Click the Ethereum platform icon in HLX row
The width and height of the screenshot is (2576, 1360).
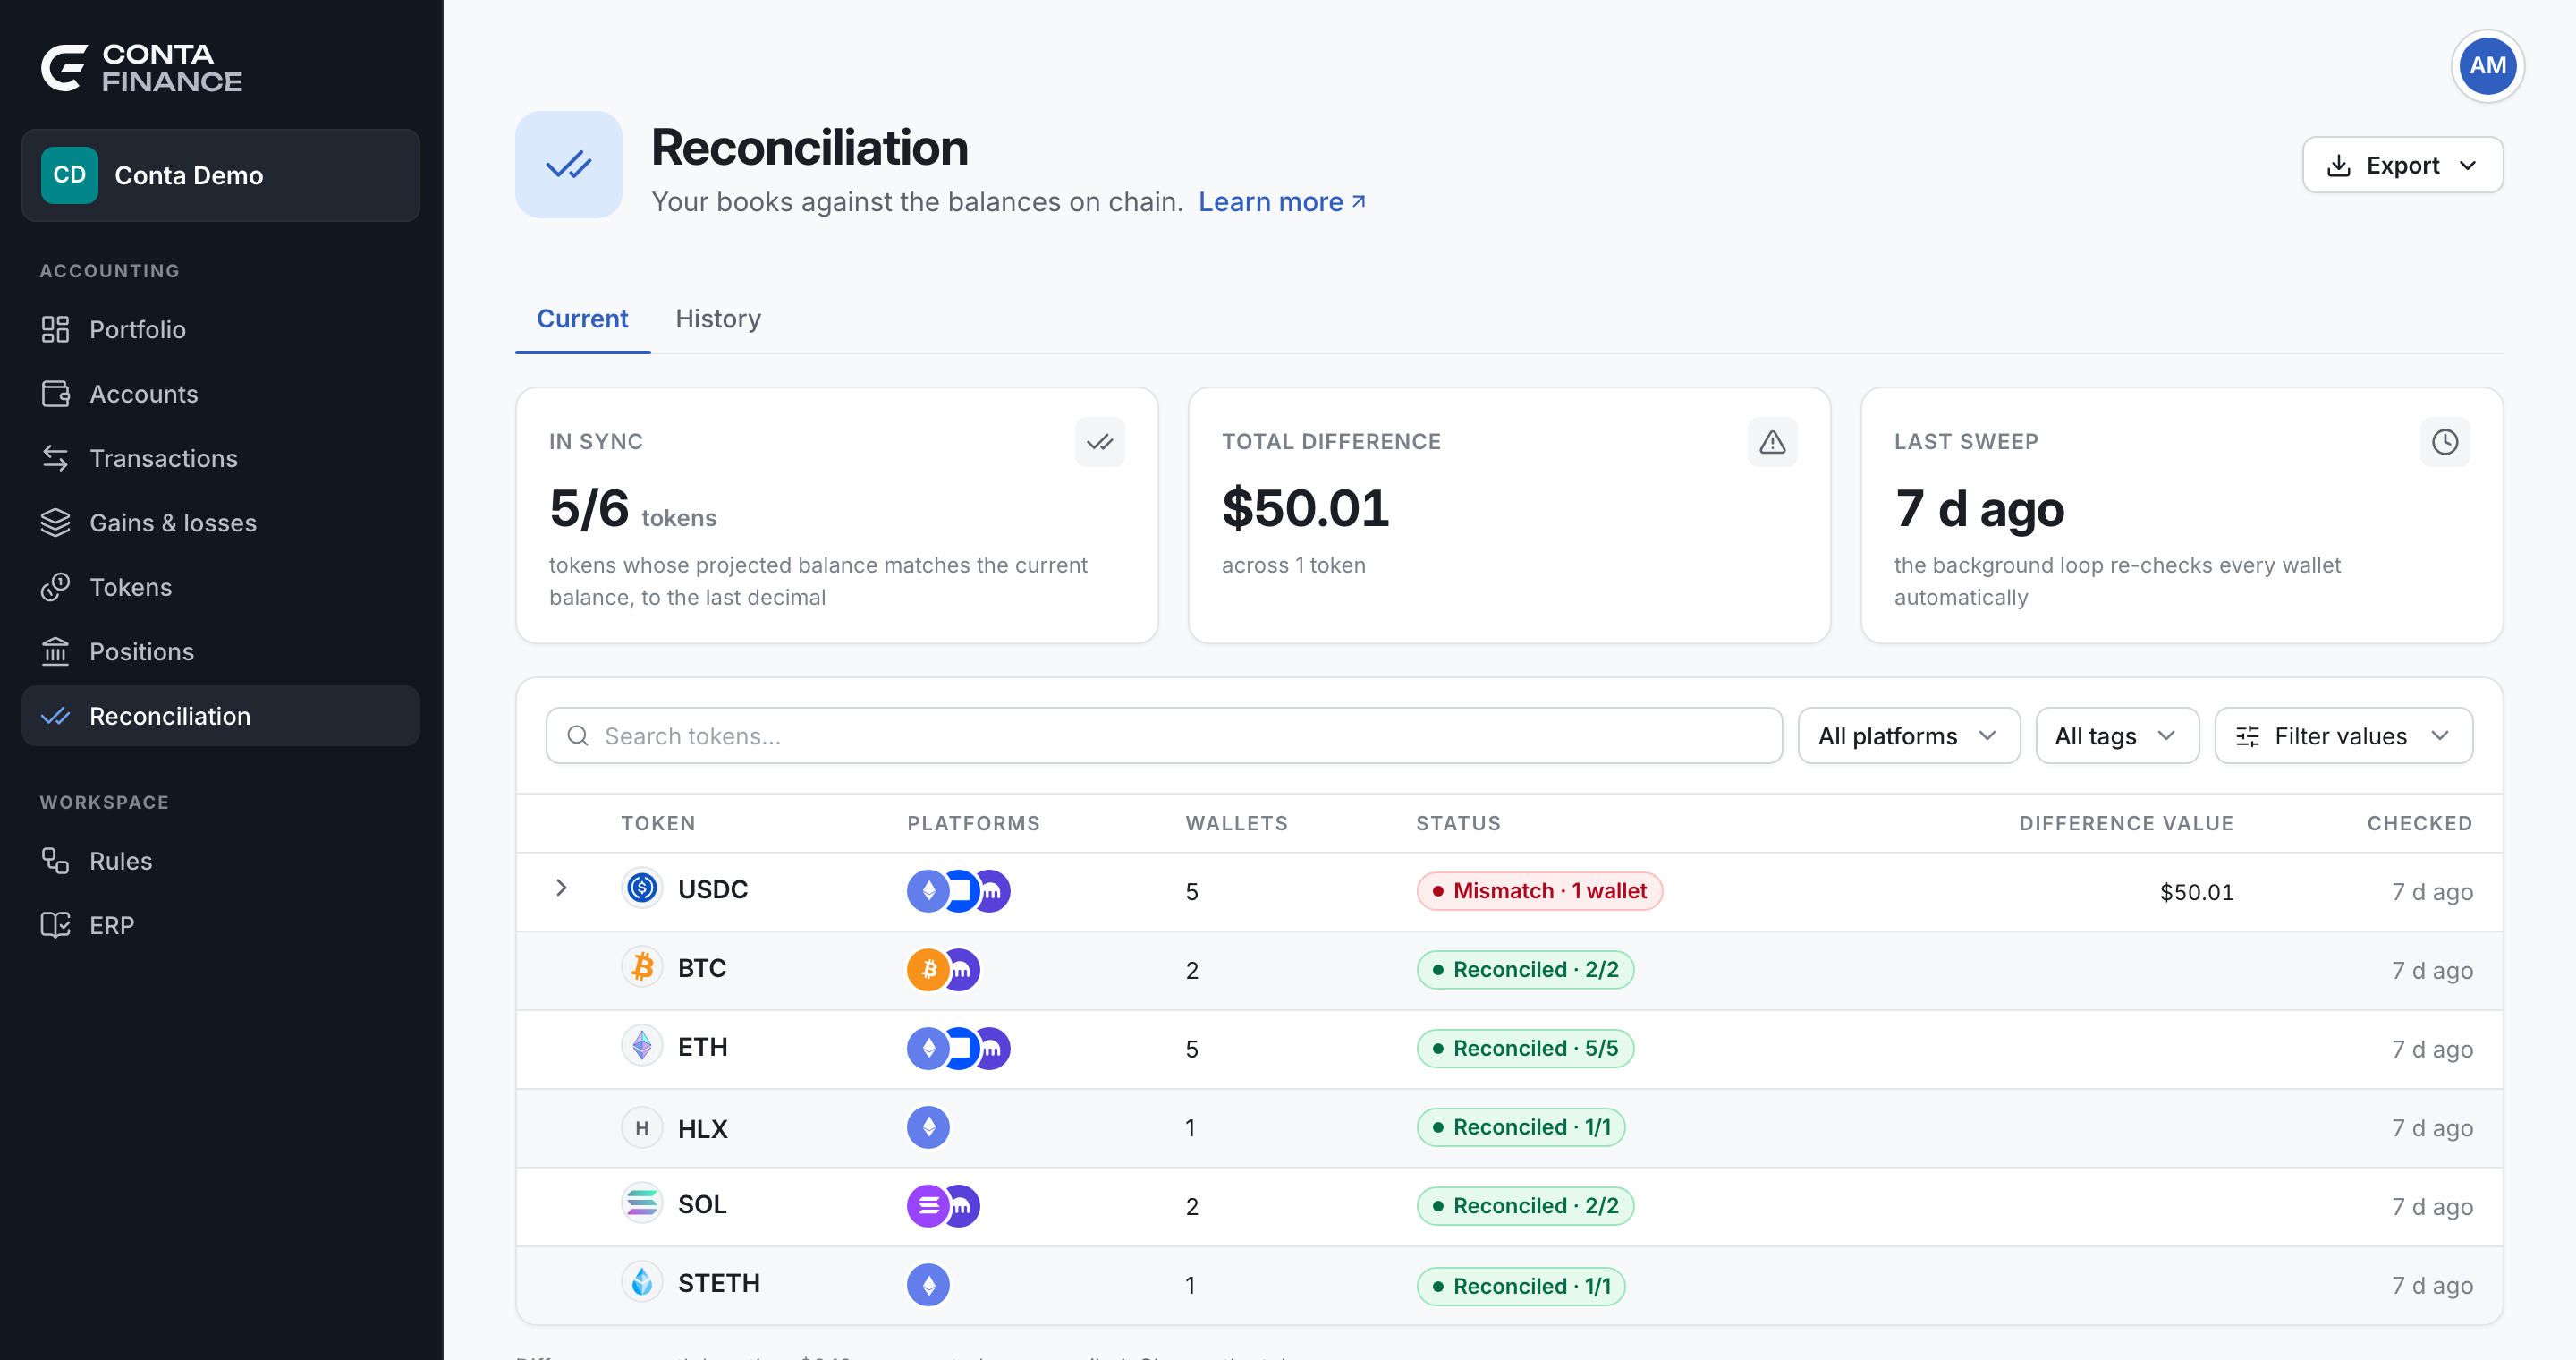click(928, 1128)
